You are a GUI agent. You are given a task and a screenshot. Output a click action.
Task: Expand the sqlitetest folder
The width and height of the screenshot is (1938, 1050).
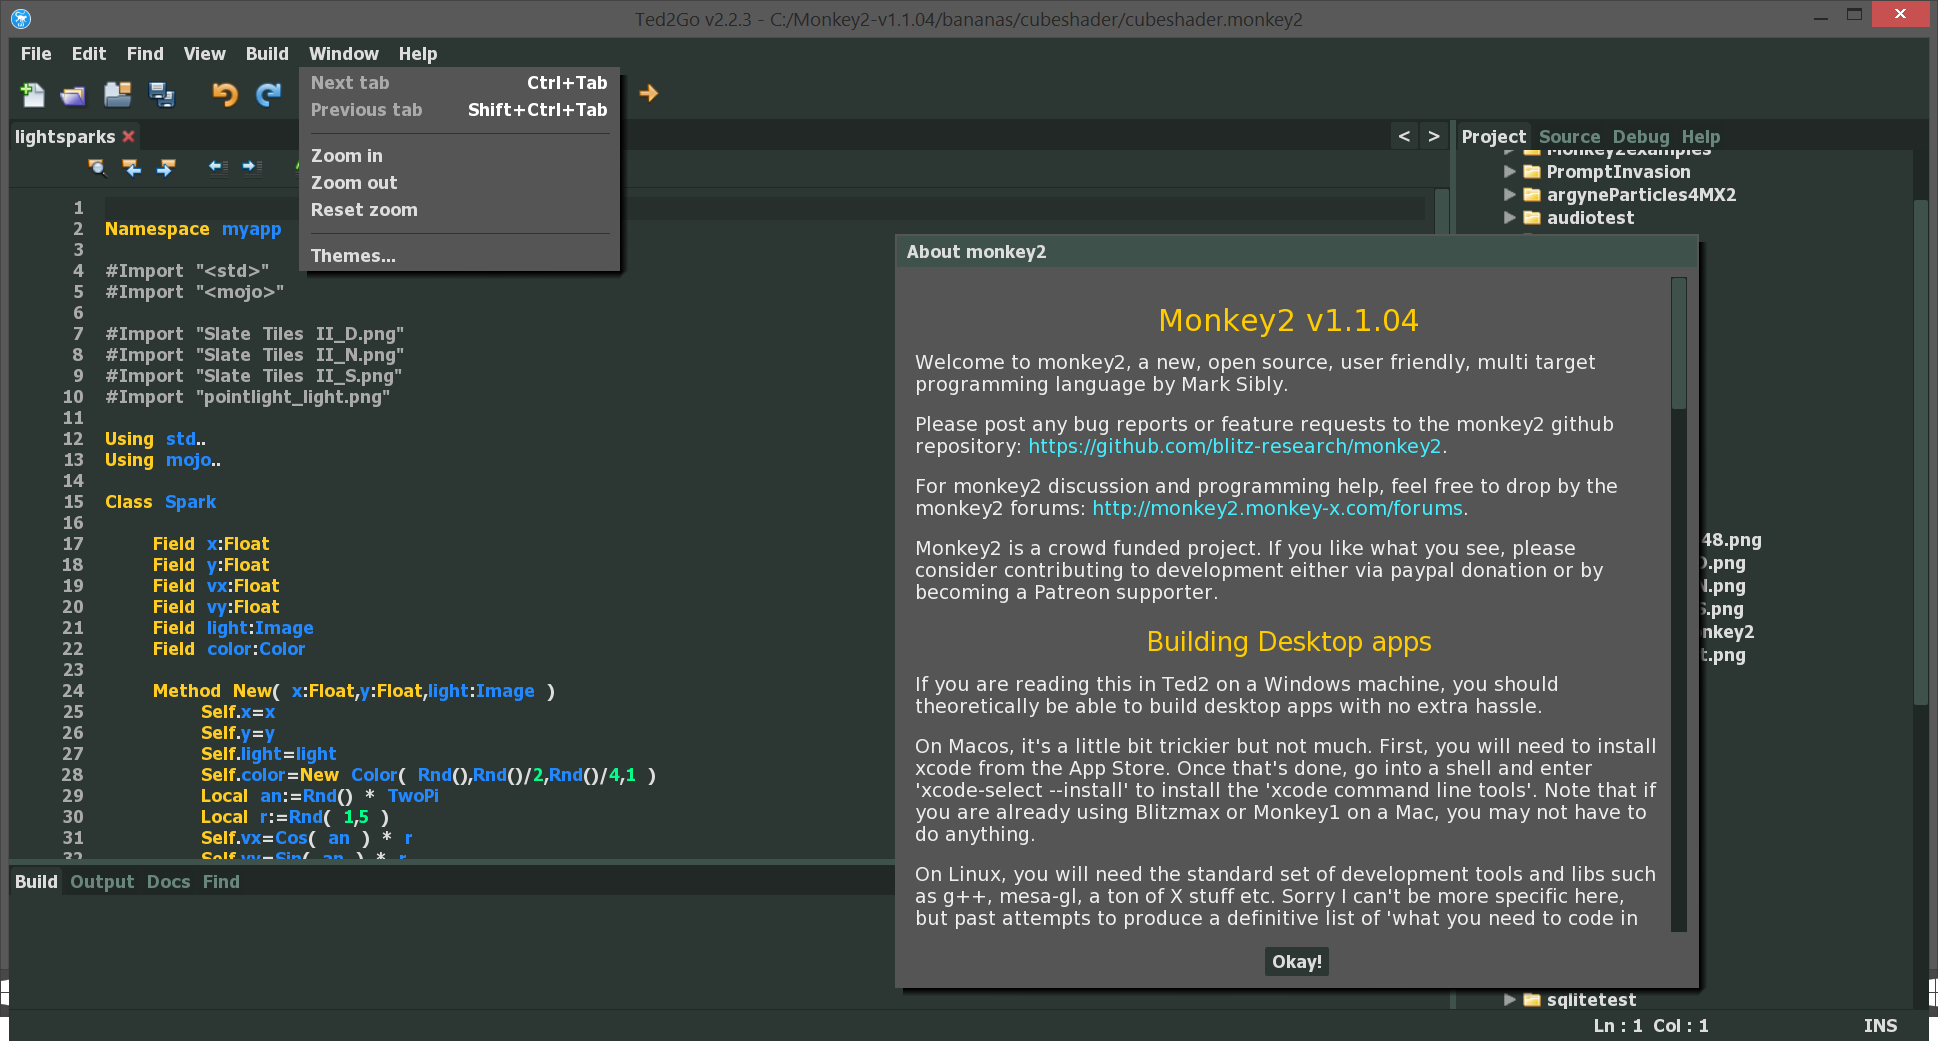(x=1510, y=999)
